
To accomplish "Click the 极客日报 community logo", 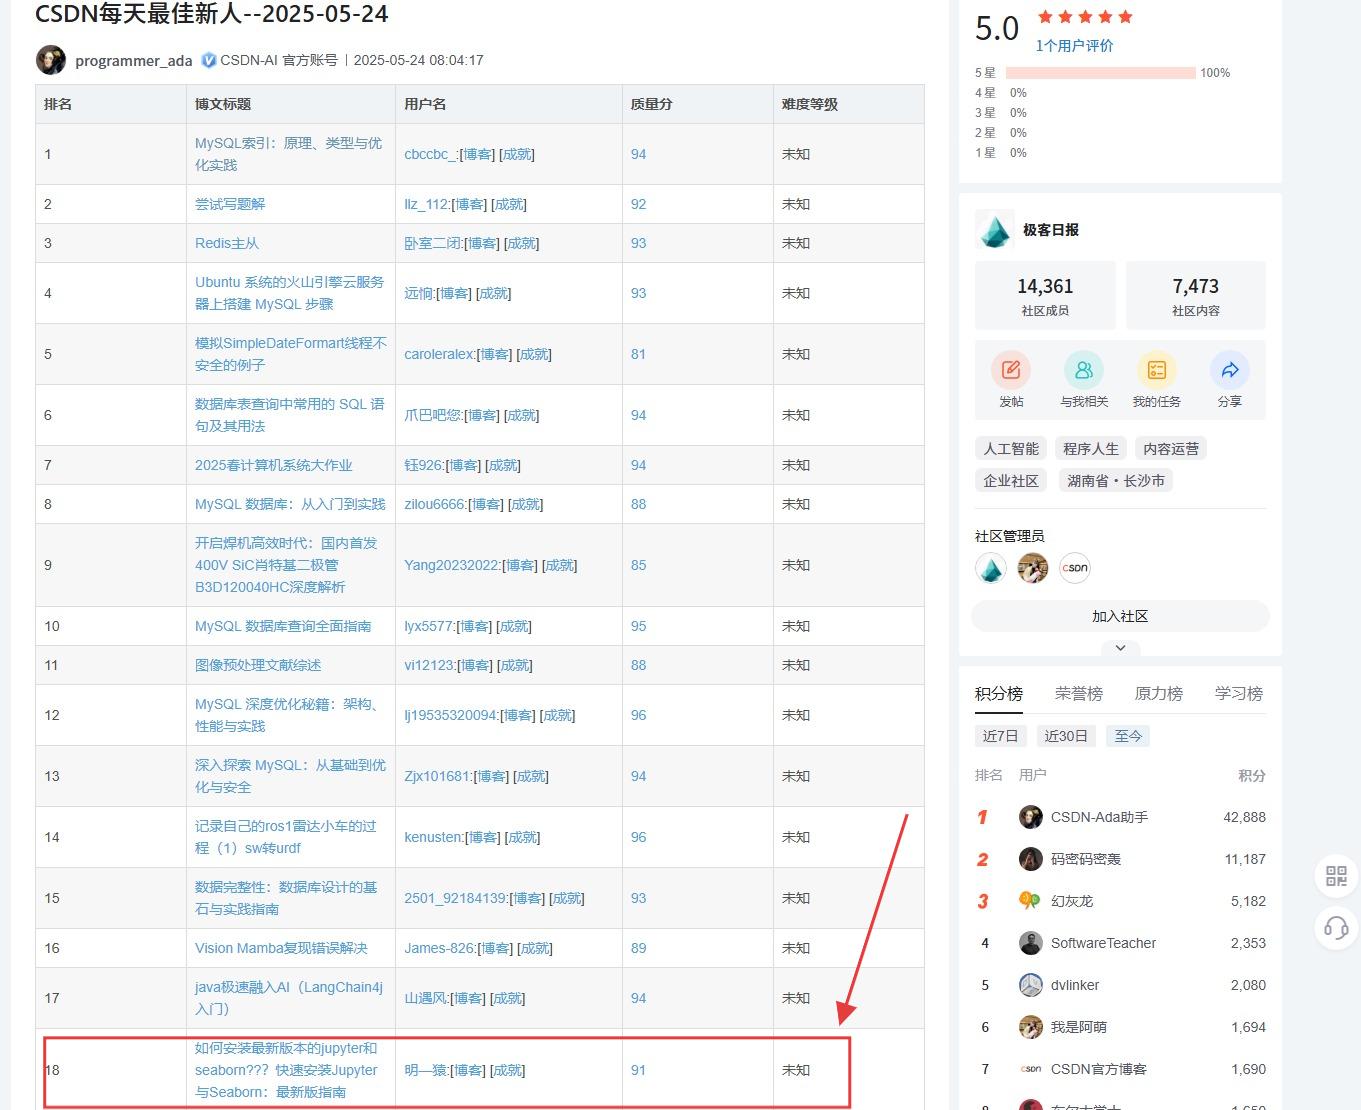I will 995,229.
